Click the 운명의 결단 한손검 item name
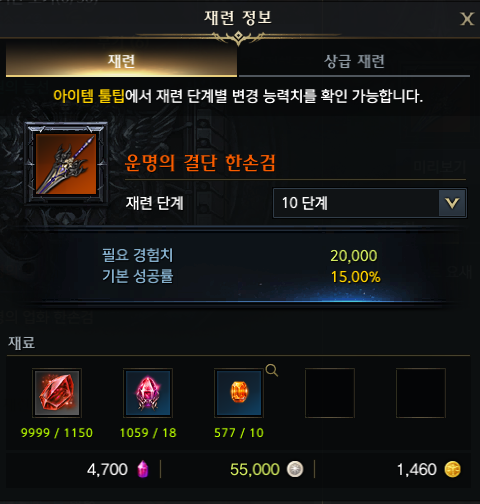The height and width of the screenshot is (504, 480). (x=200, y=163)
